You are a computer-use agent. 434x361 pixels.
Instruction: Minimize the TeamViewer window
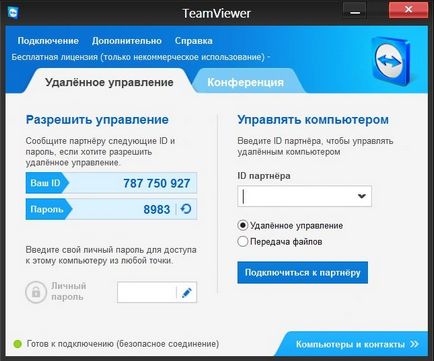(x=355, y=11)
